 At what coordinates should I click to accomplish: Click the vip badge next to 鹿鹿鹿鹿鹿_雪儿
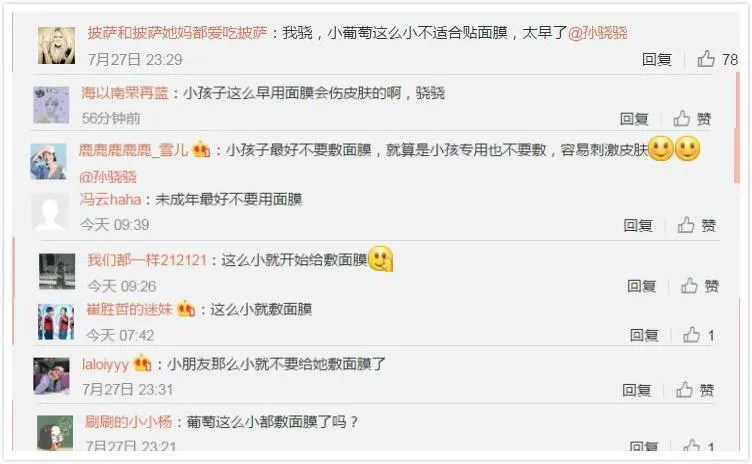pyautogui.click(x=201, y=150)
